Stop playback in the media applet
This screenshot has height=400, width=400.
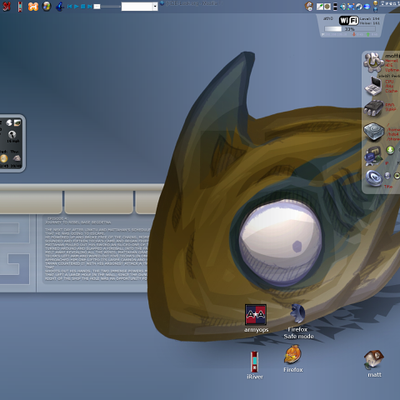click(x=83, y=6)
